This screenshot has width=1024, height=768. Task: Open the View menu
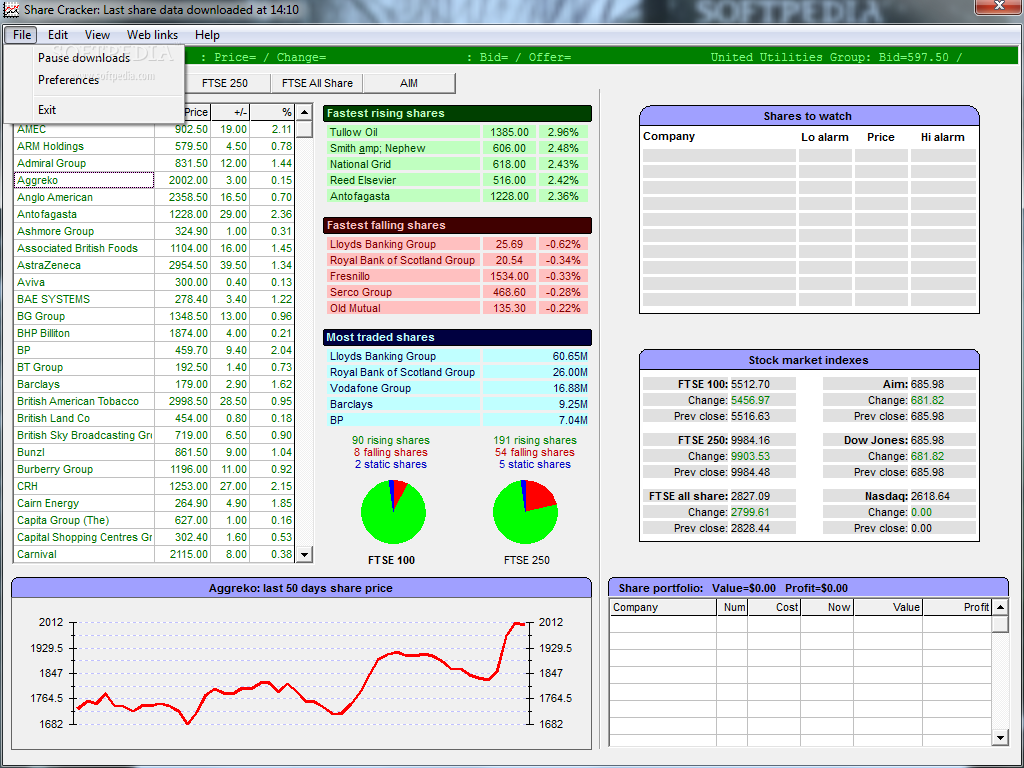[x=97, y=35]
